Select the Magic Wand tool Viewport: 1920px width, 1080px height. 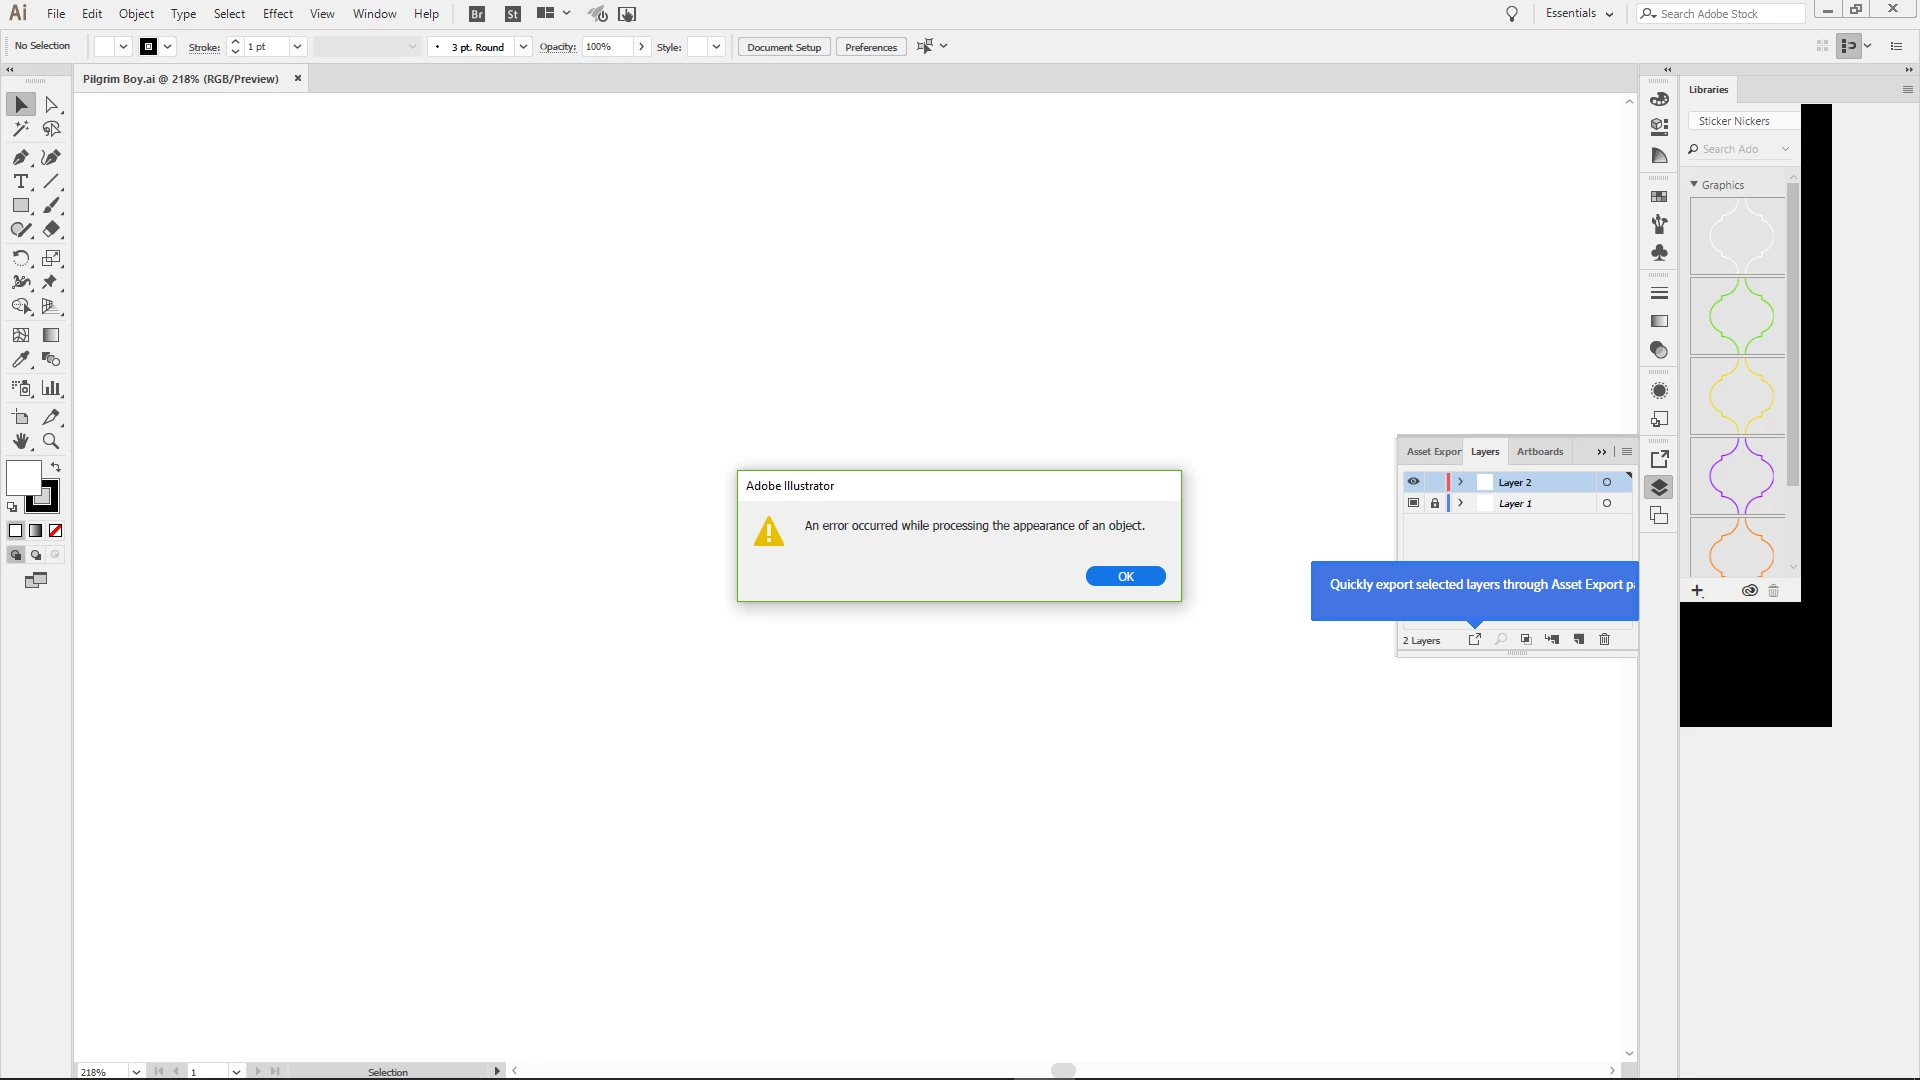(20, 129)
